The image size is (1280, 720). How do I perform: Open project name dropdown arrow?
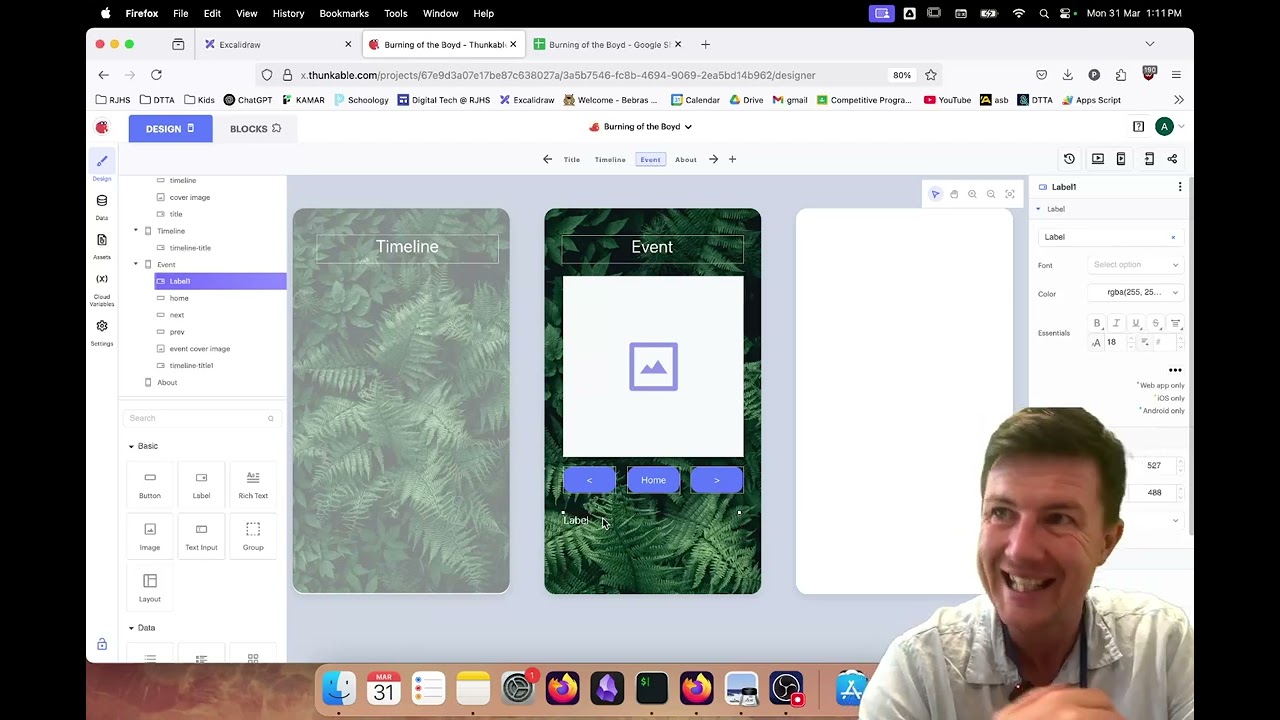(688, 127)
